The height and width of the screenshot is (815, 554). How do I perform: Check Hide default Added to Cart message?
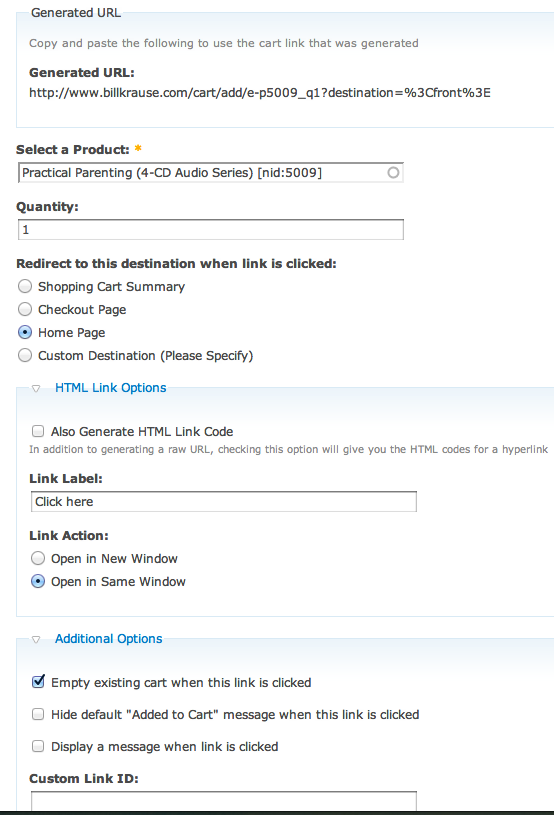(38, 714)
